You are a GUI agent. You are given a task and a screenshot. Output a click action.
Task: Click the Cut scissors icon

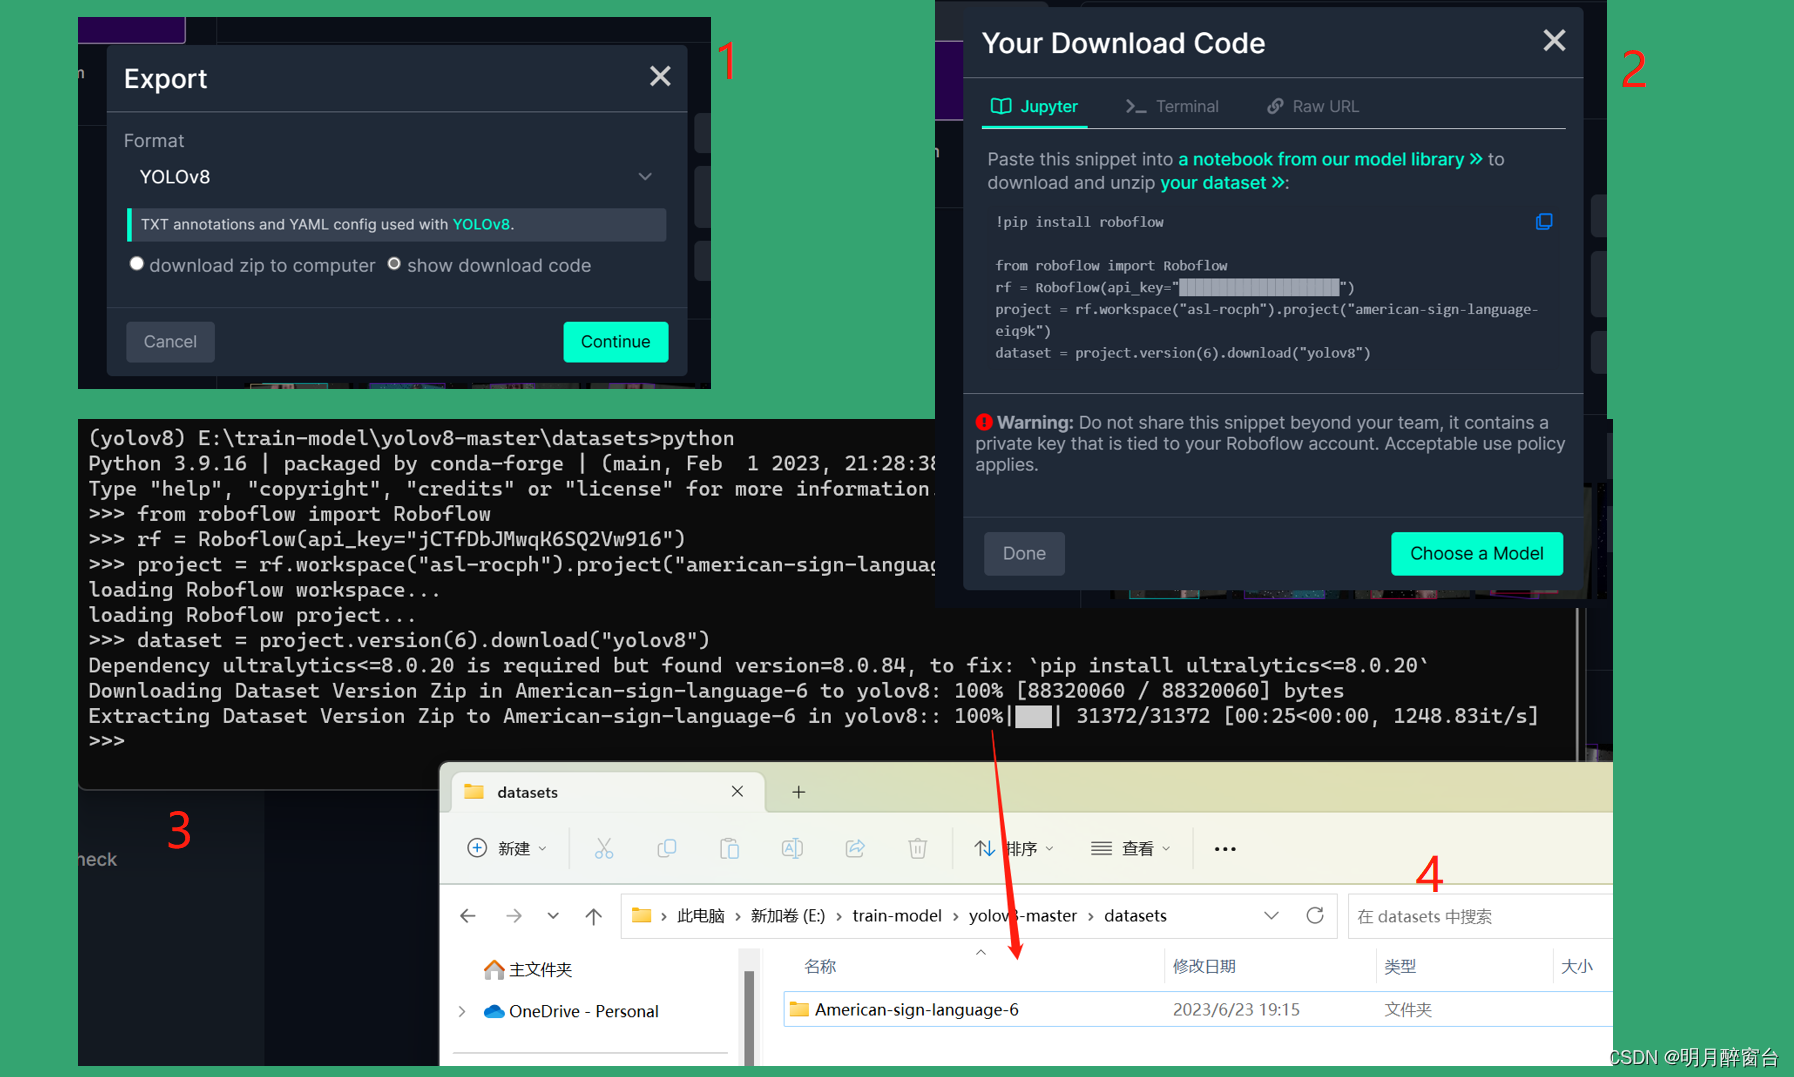coord(604,848)
